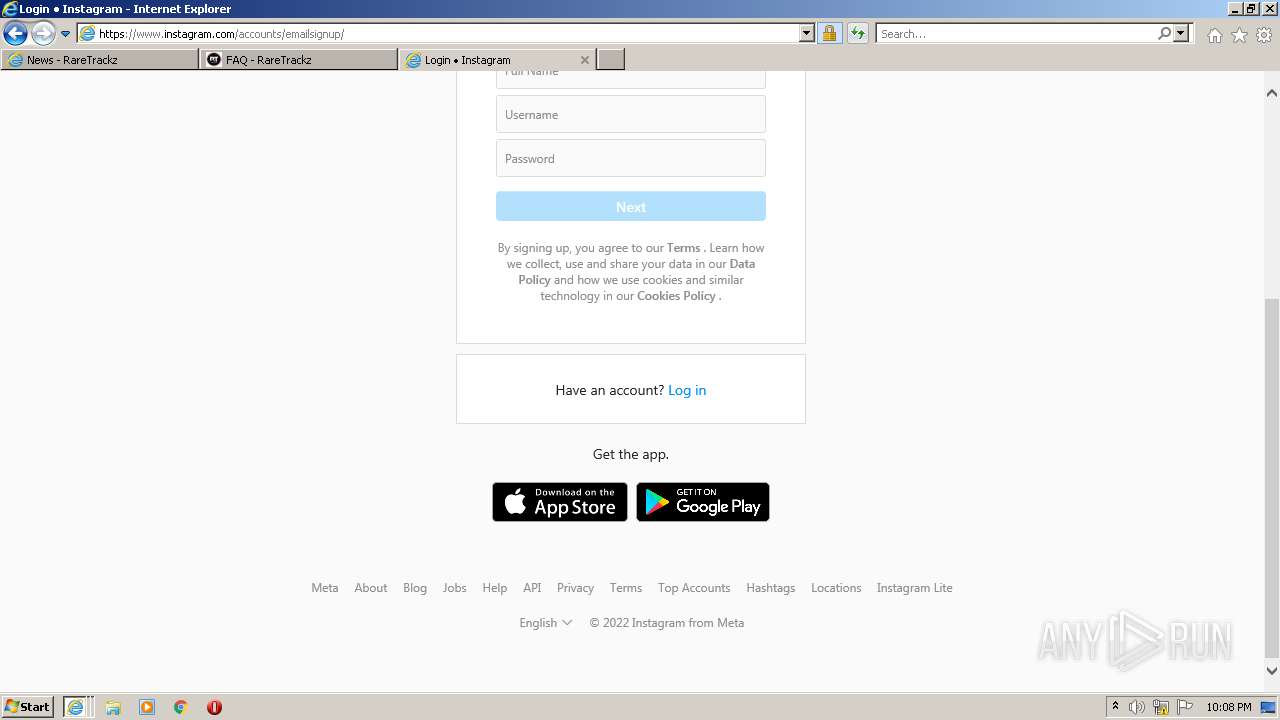This screenshot has width=1280, height=720.
Task: Open the Hashtags footer link
Action: click(x=771, y=588)
